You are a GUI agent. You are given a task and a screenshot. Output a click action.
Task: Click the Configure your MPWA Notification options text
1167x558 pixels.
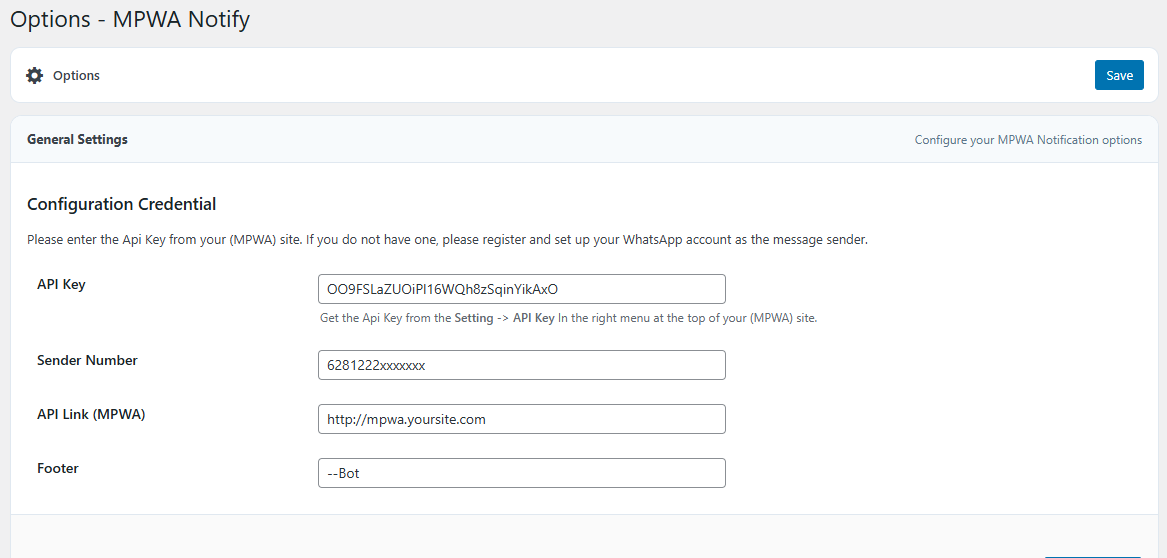pos(1027,140)
